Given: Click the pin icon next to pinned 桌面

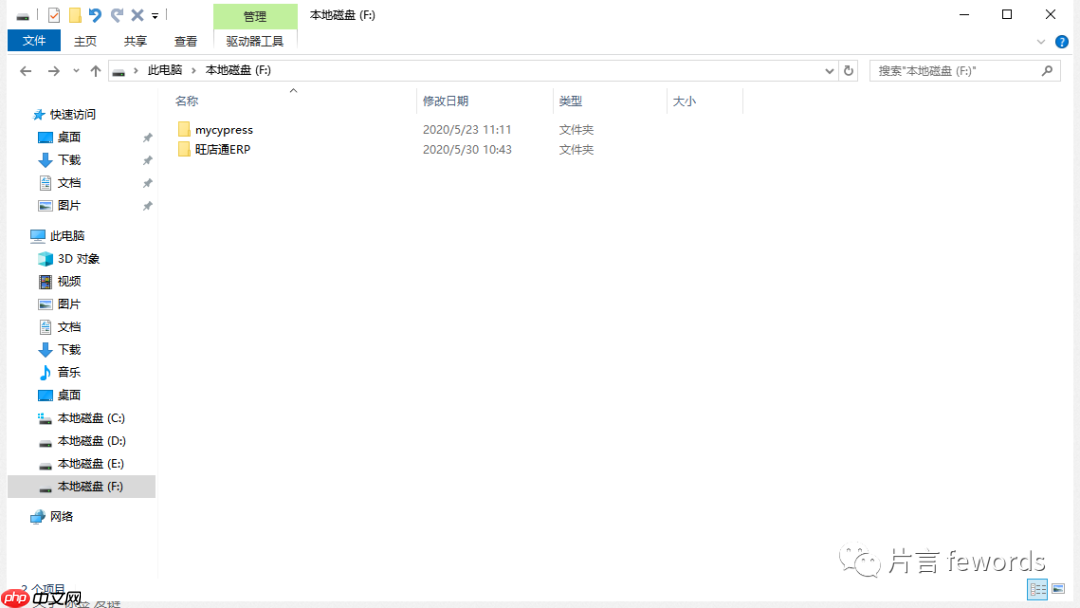Looking at the screenshot, I should pos(147,138).
